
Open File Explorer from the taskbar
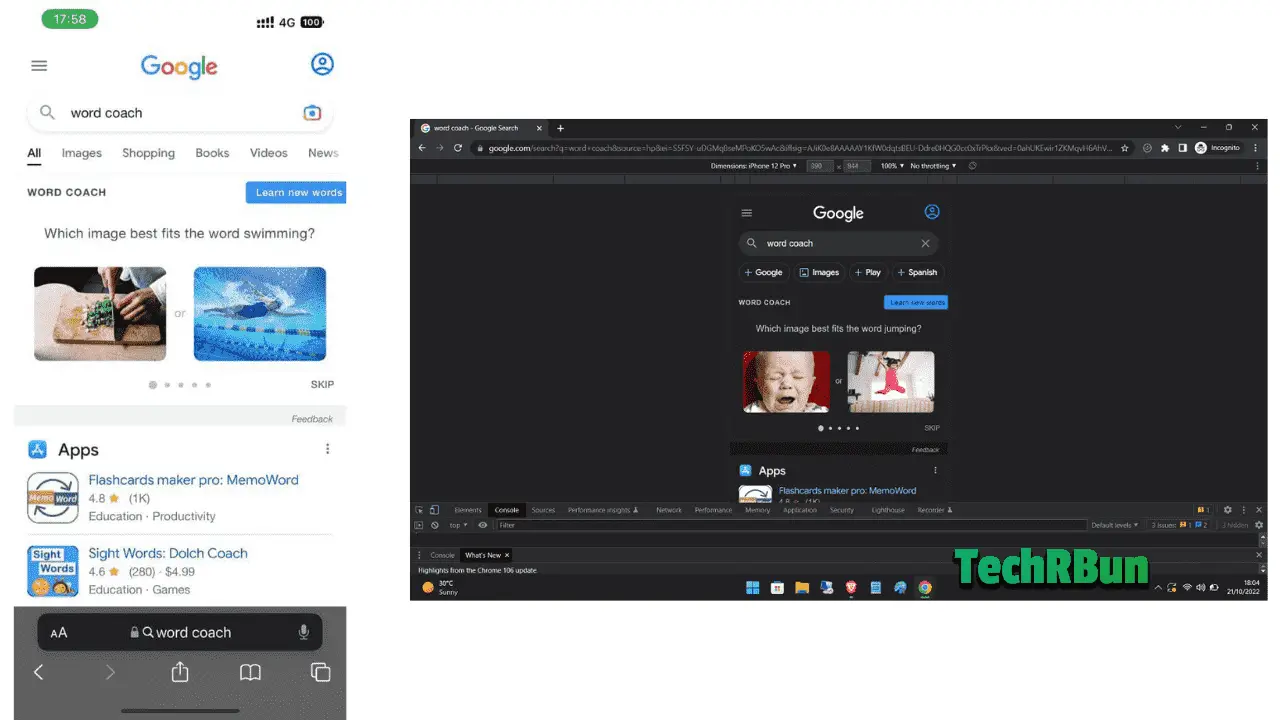click(x=802, y=587)
